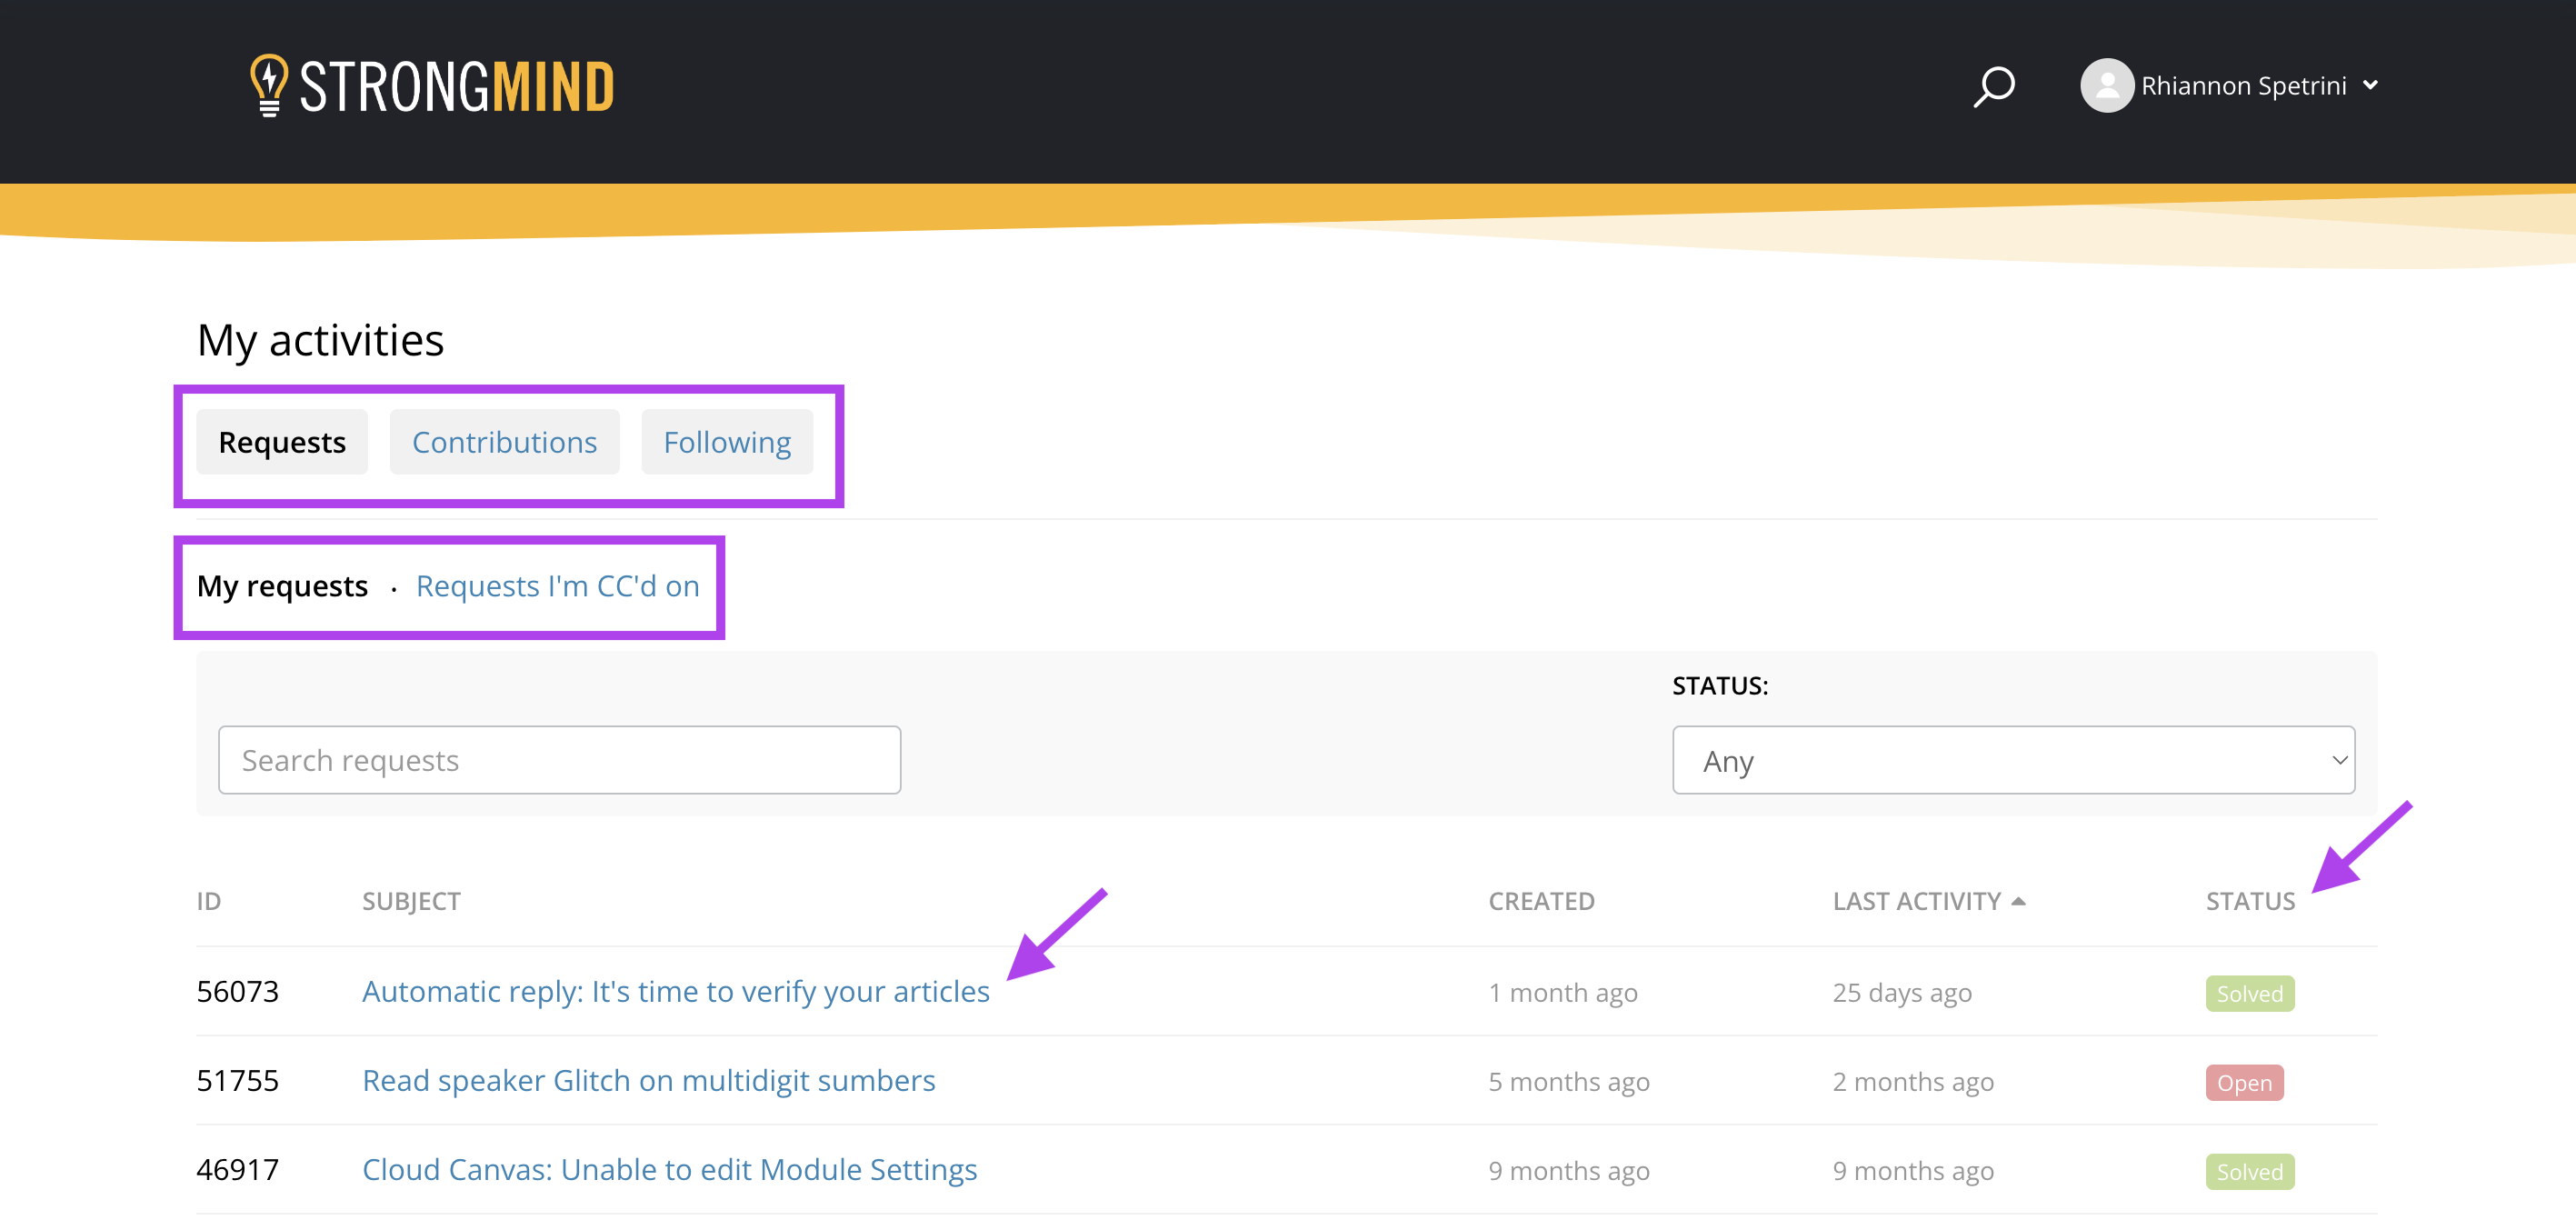Click the user avatar icon

click(x=2106, y=86)
